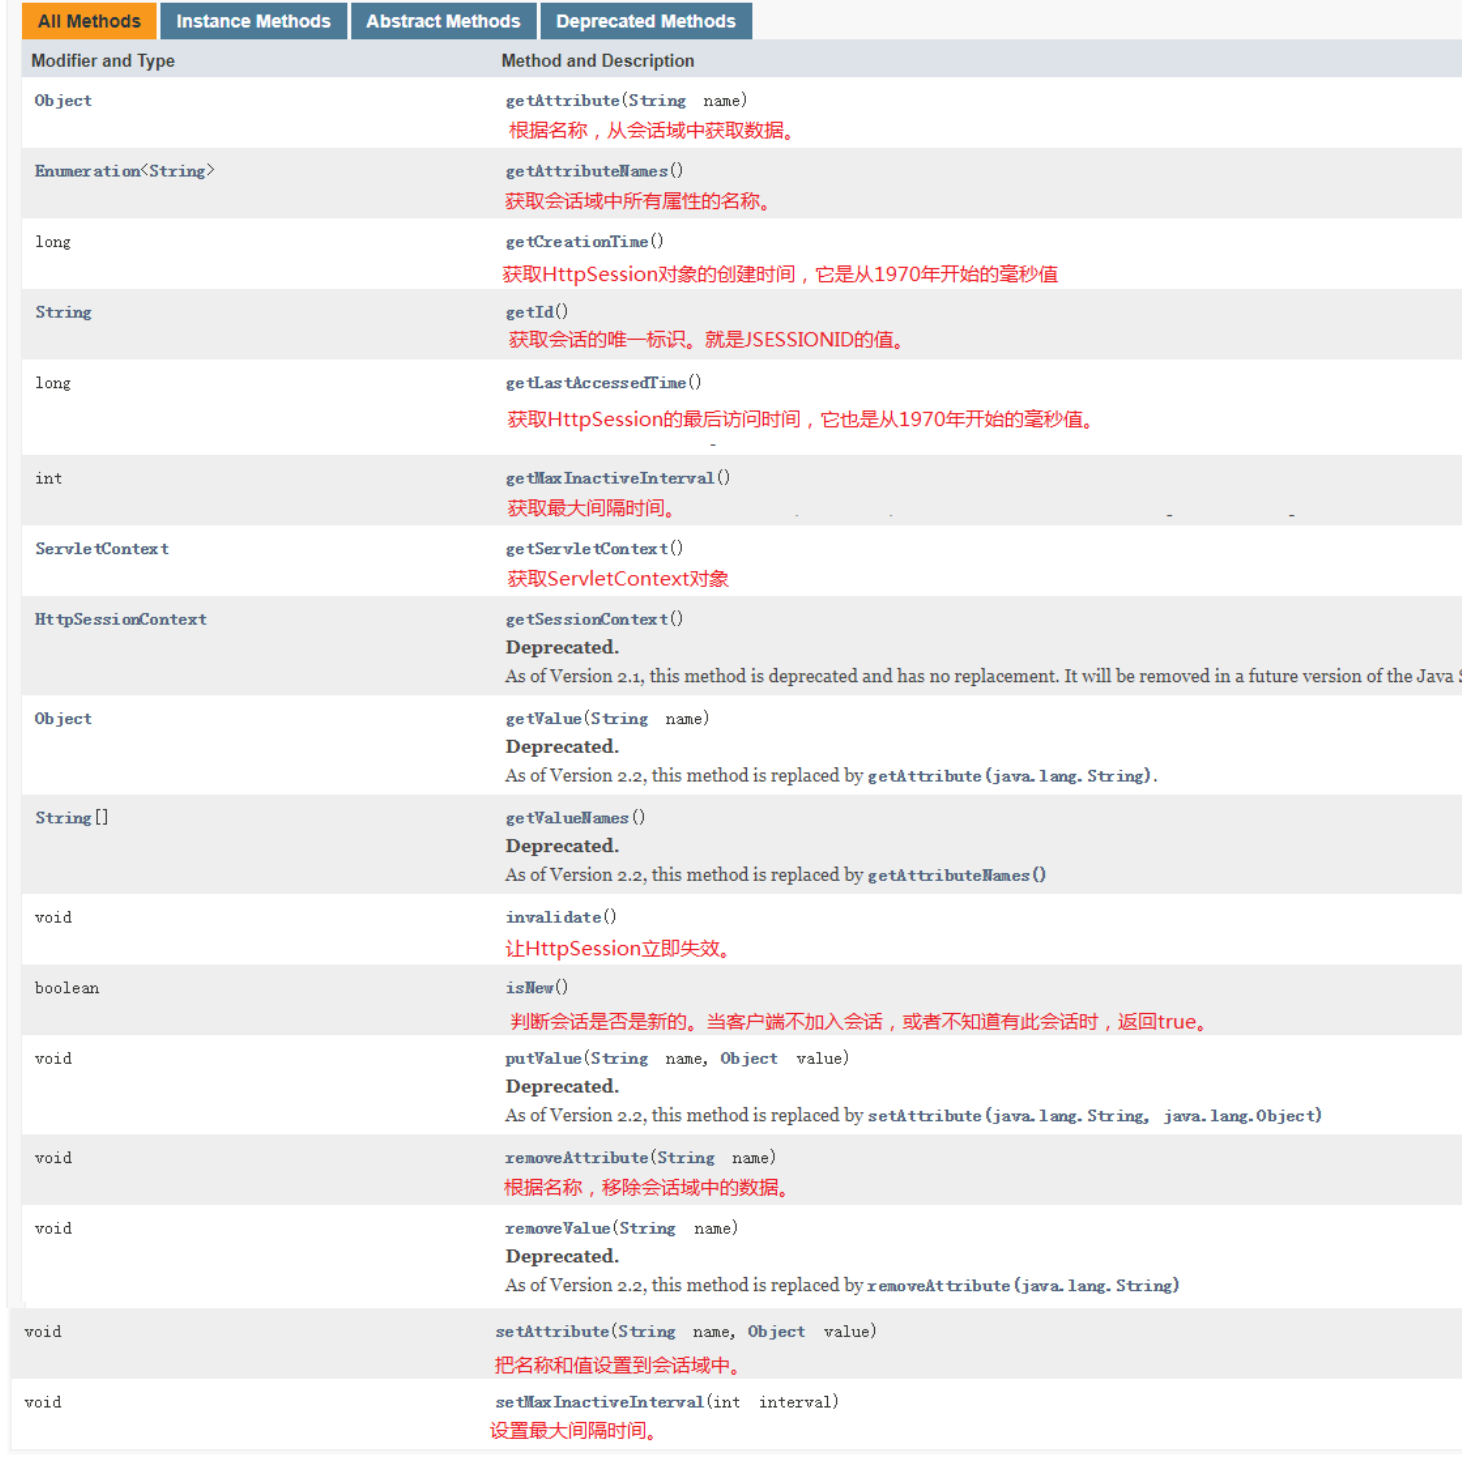Switch to the Instance Methods tab
Viewport: 1462px width, 1472px height.
pos(253,21)
